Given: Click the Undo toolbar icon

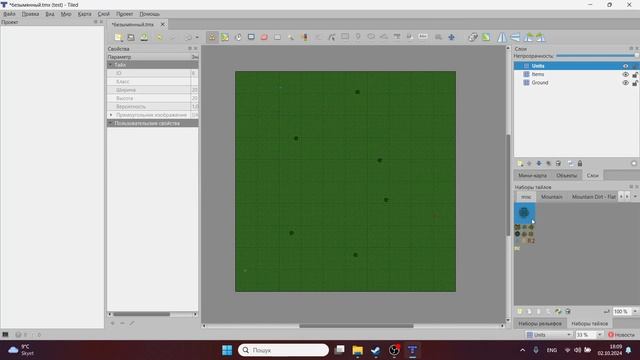Looking at the screenshot, I should tap(160, 37).
